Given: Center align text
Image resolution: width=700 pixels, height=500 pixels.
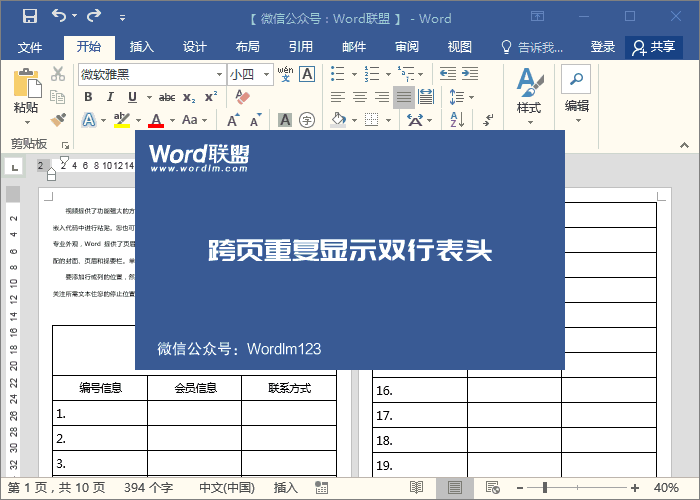Looking at the screenshot, I should [x=360, y=97].
